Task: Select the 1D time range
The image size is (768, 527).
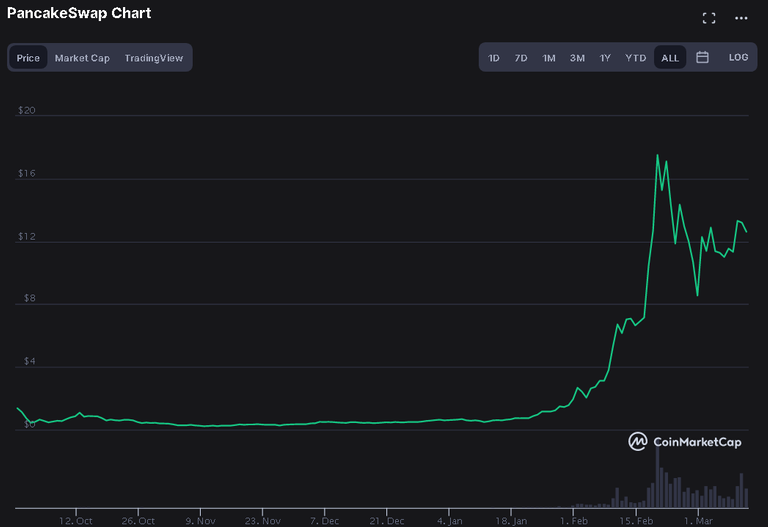Action: tap(494, 58)
